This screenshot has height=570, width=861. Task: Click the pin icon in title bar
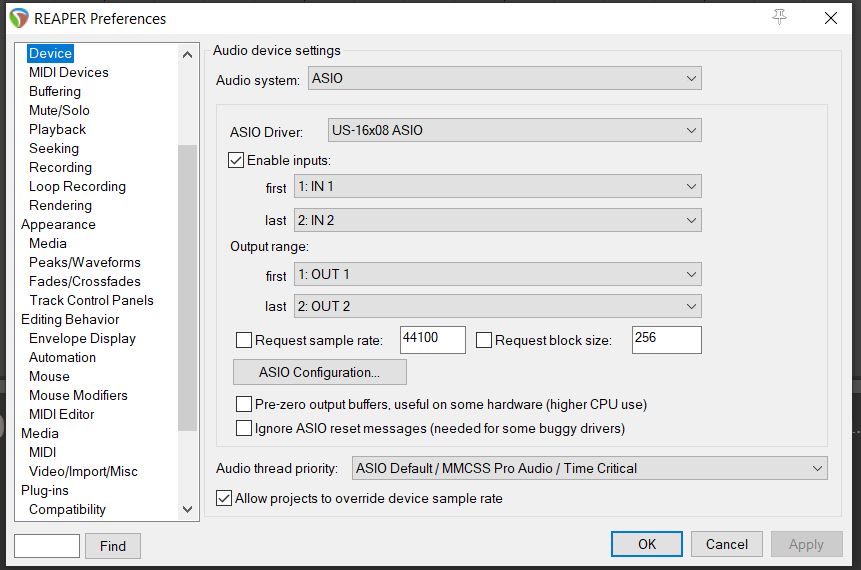(x=780, y=18)
